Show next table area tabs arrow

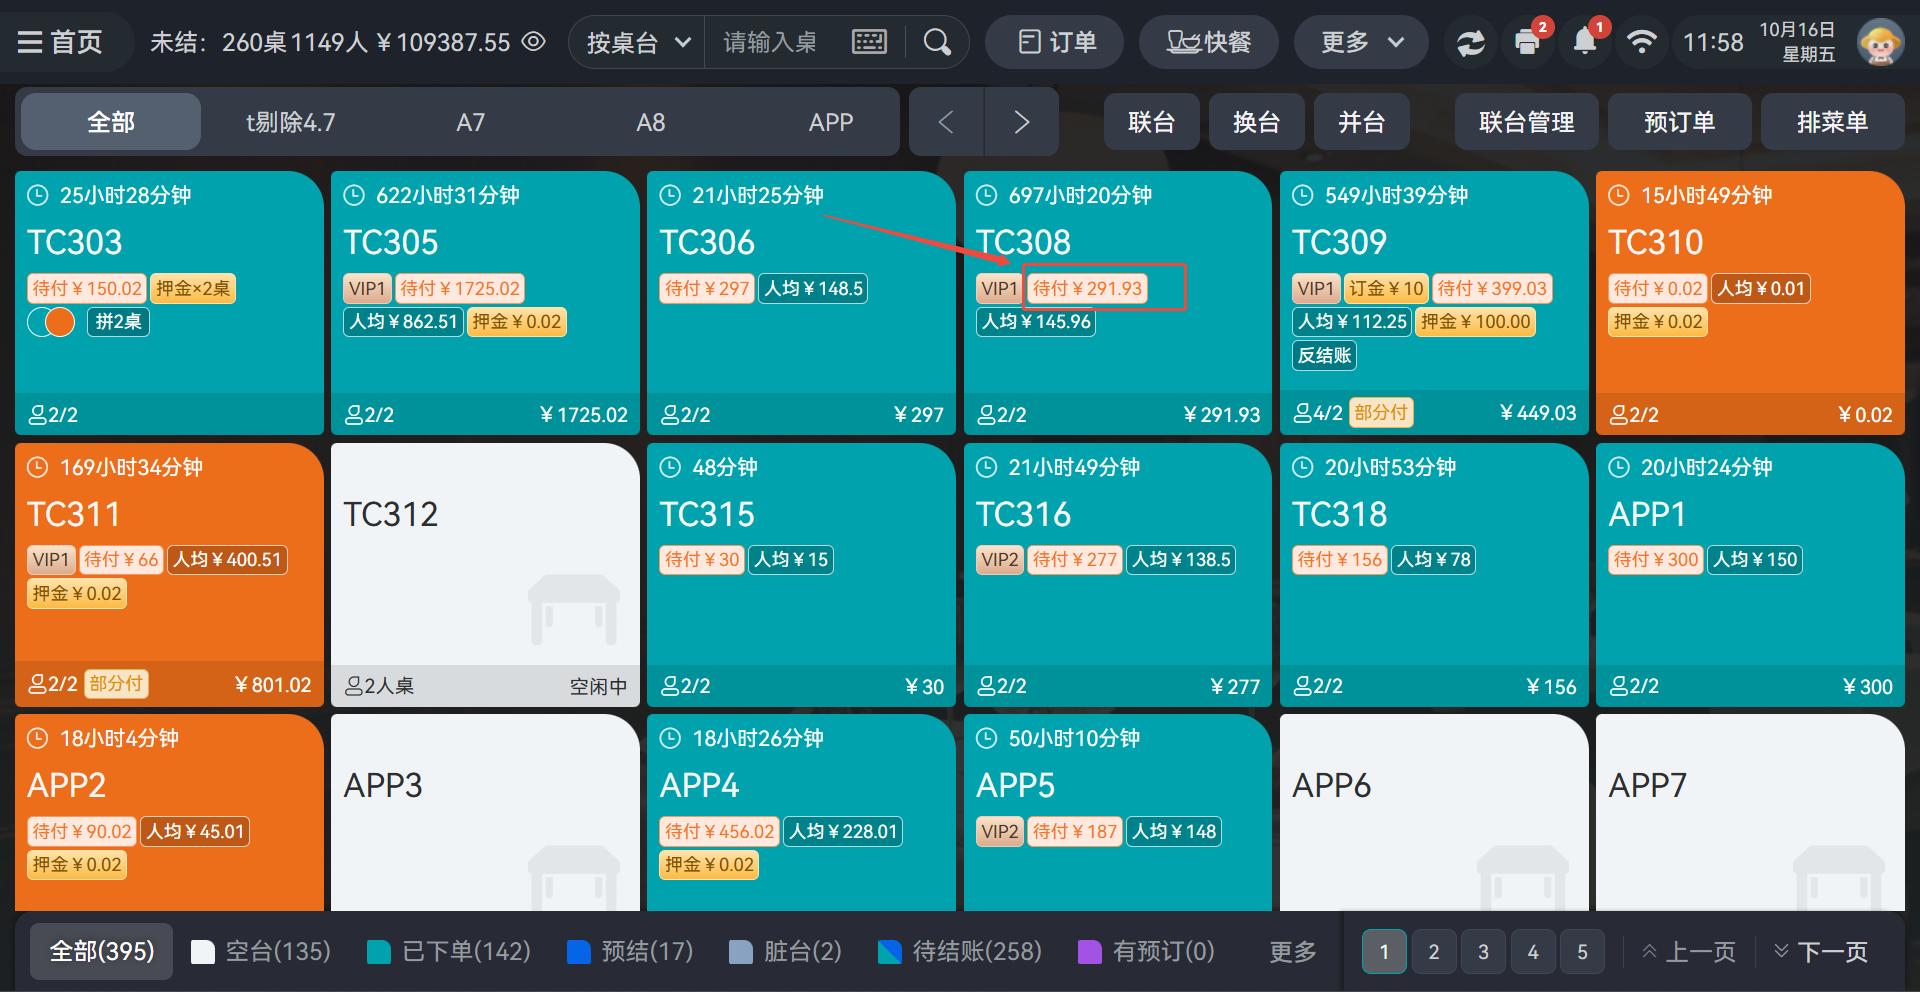click(x=1021, y=122)
